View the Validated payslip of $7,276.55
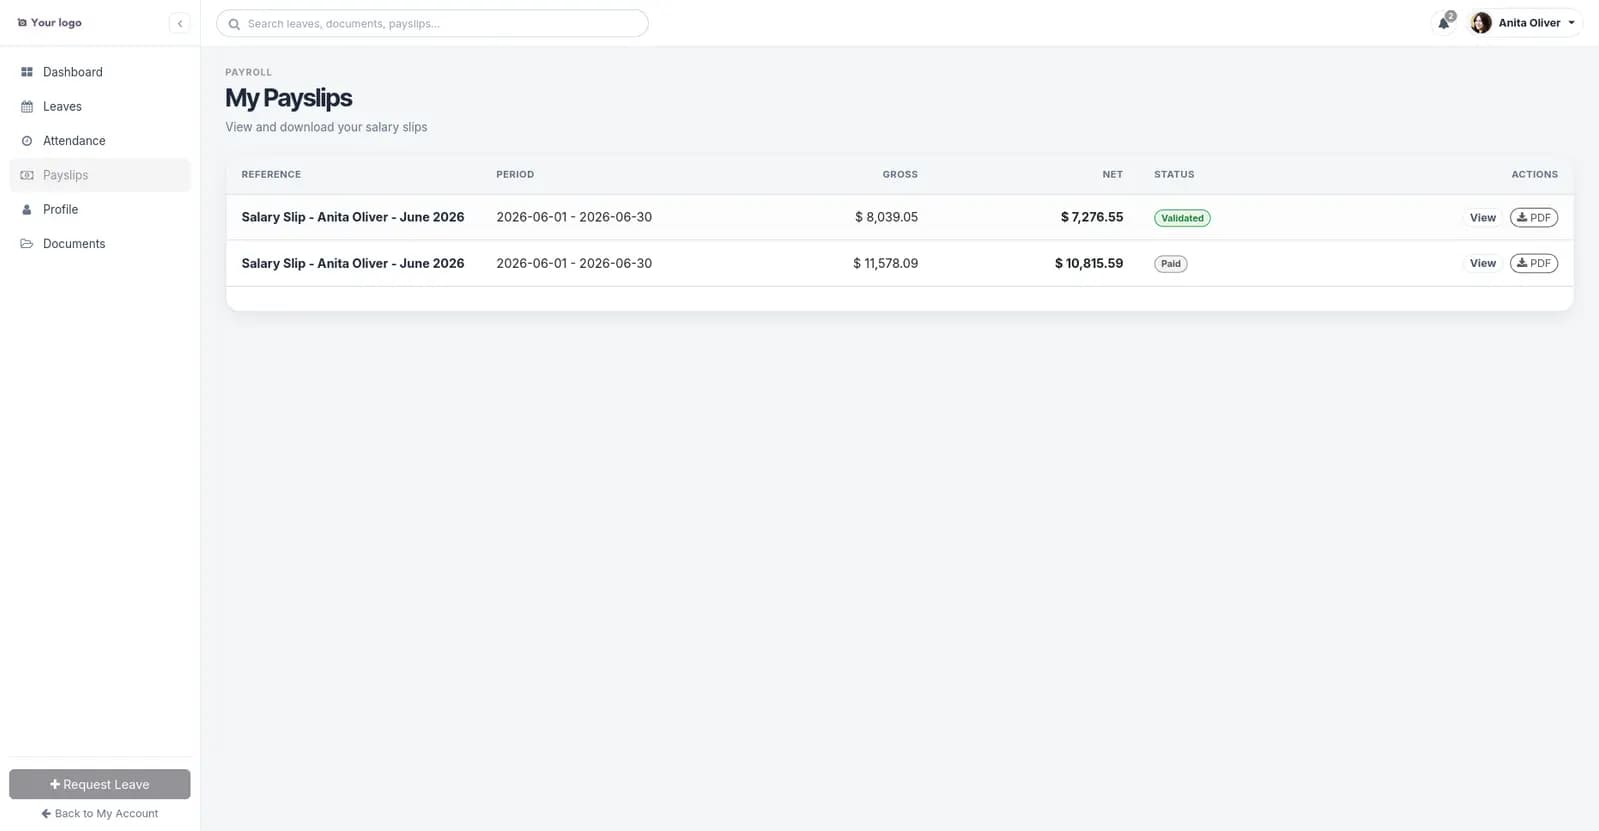Screen dimensions: 1599x831 1482,218
